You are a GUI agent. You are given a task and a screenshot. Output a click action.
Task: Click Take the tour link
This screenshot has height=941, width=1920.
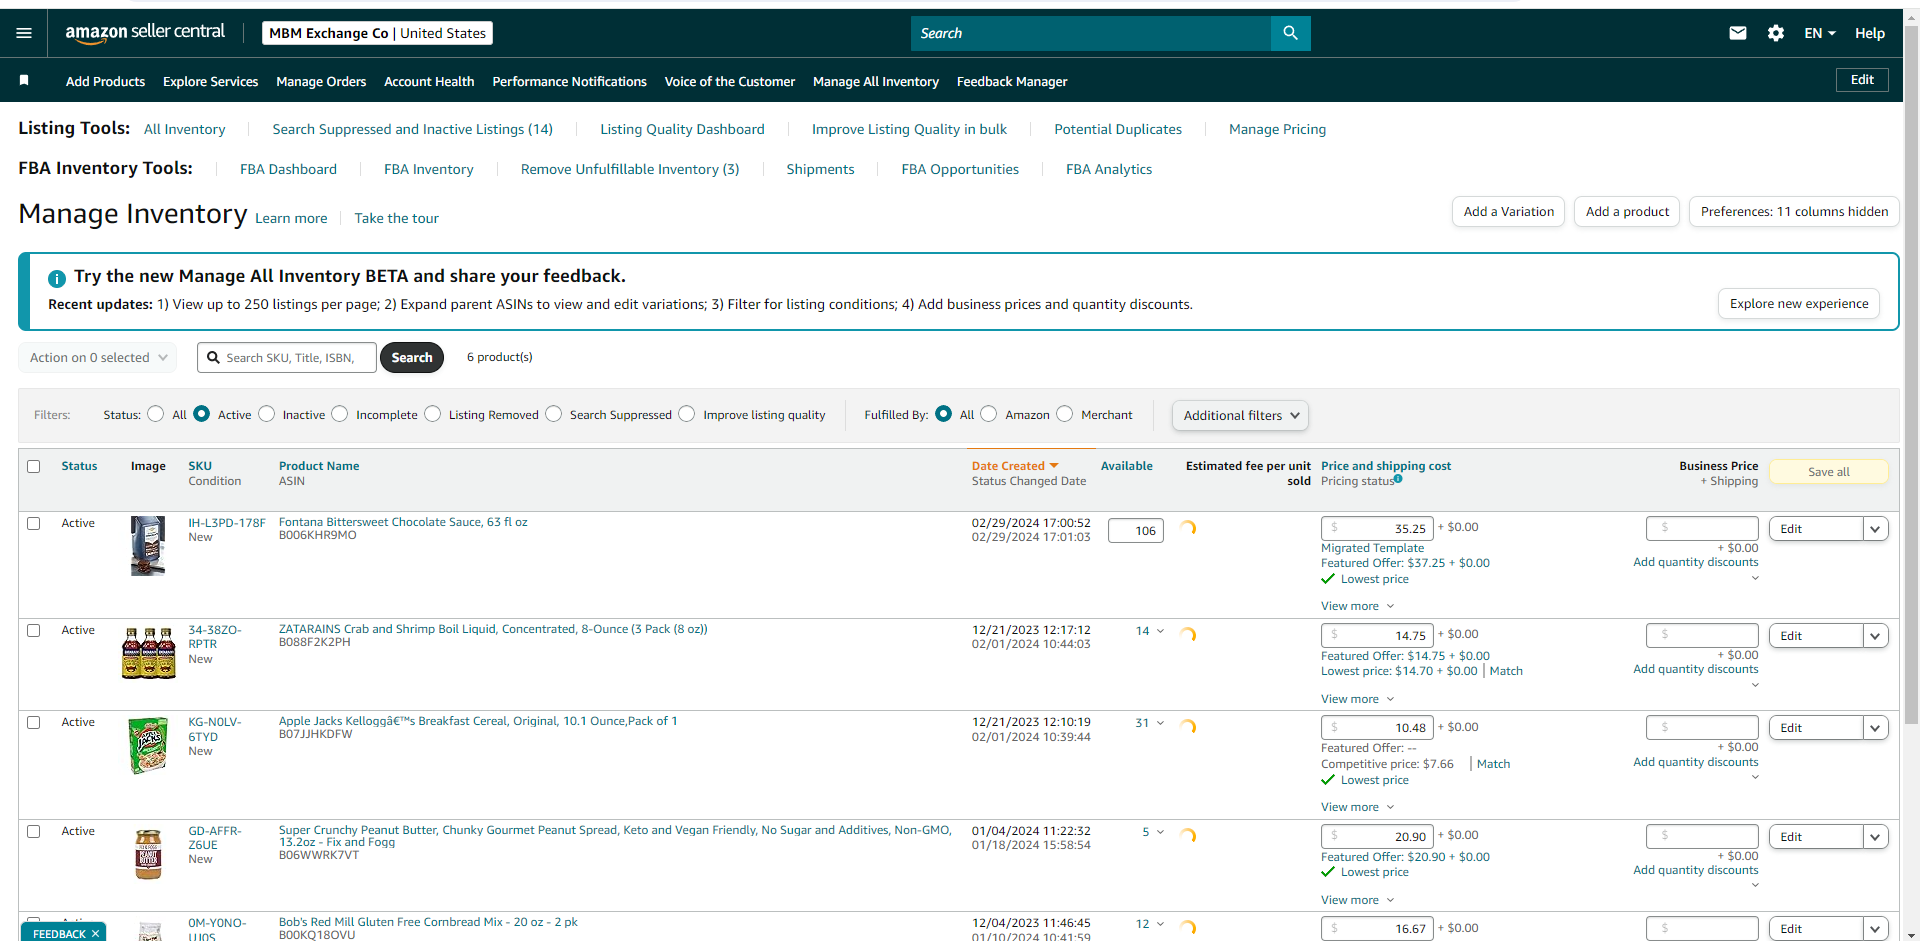pos(396,218)
